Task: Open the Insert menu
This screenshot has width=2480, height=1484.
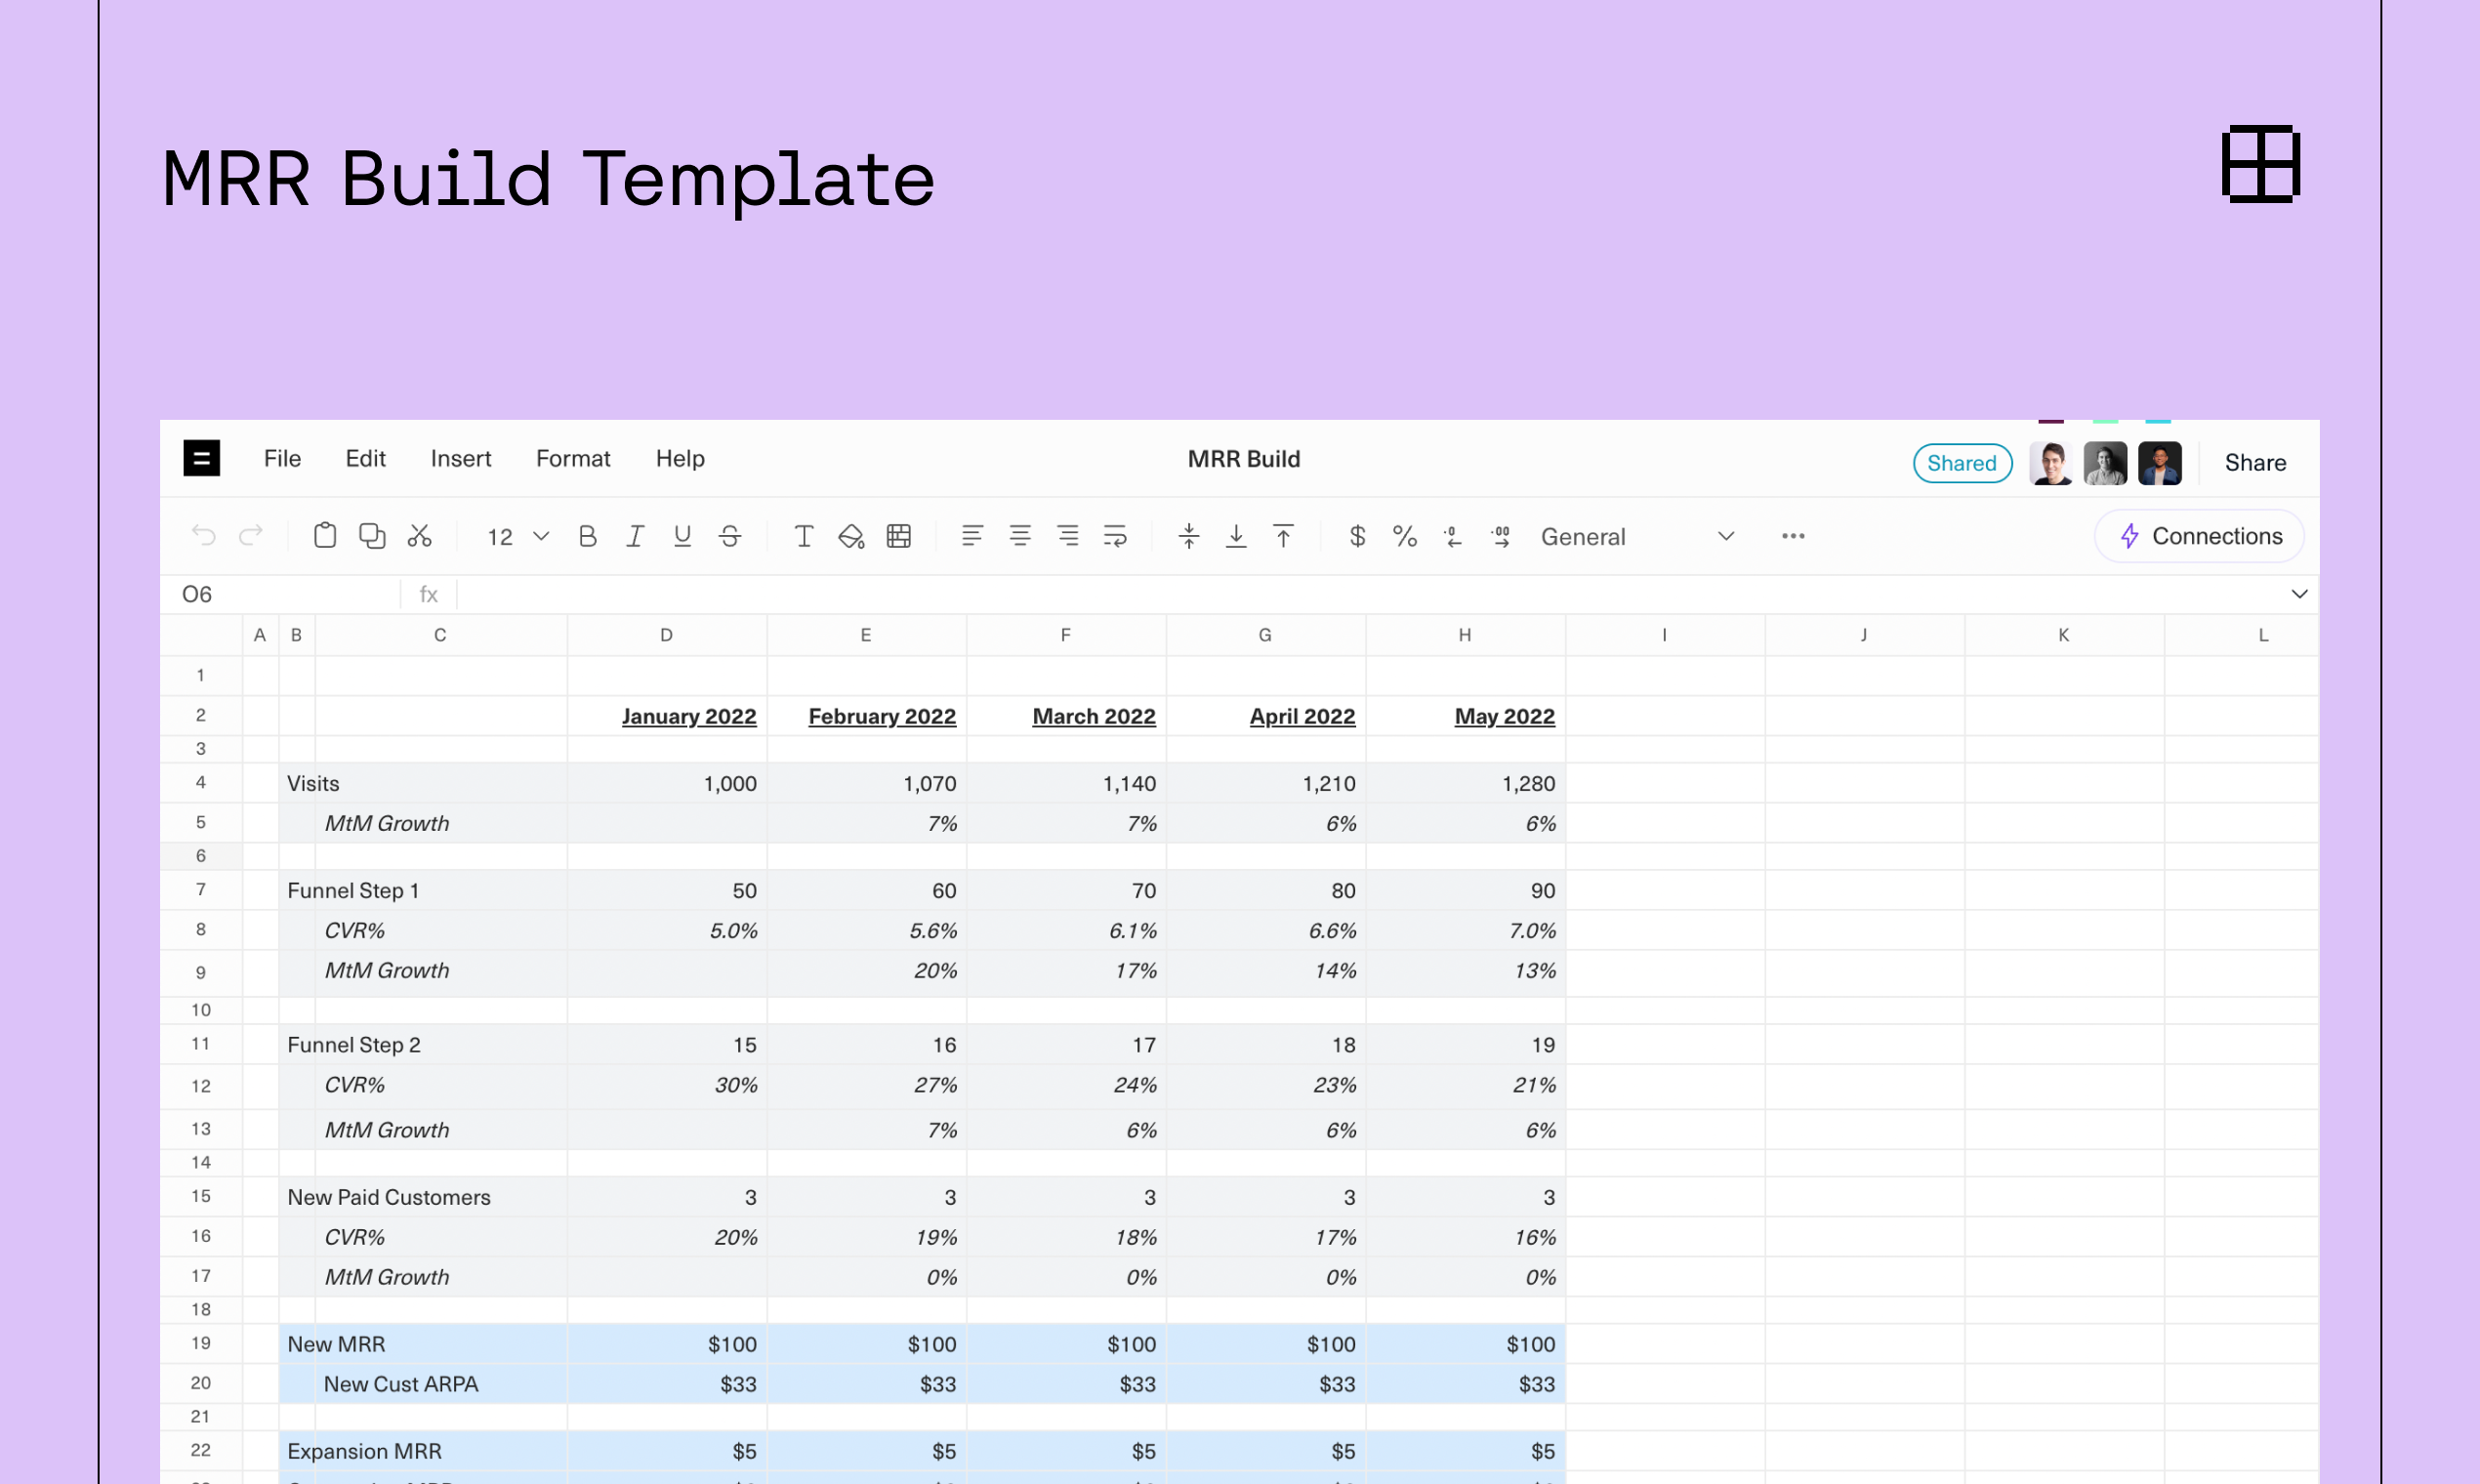Action: [460, 458]
